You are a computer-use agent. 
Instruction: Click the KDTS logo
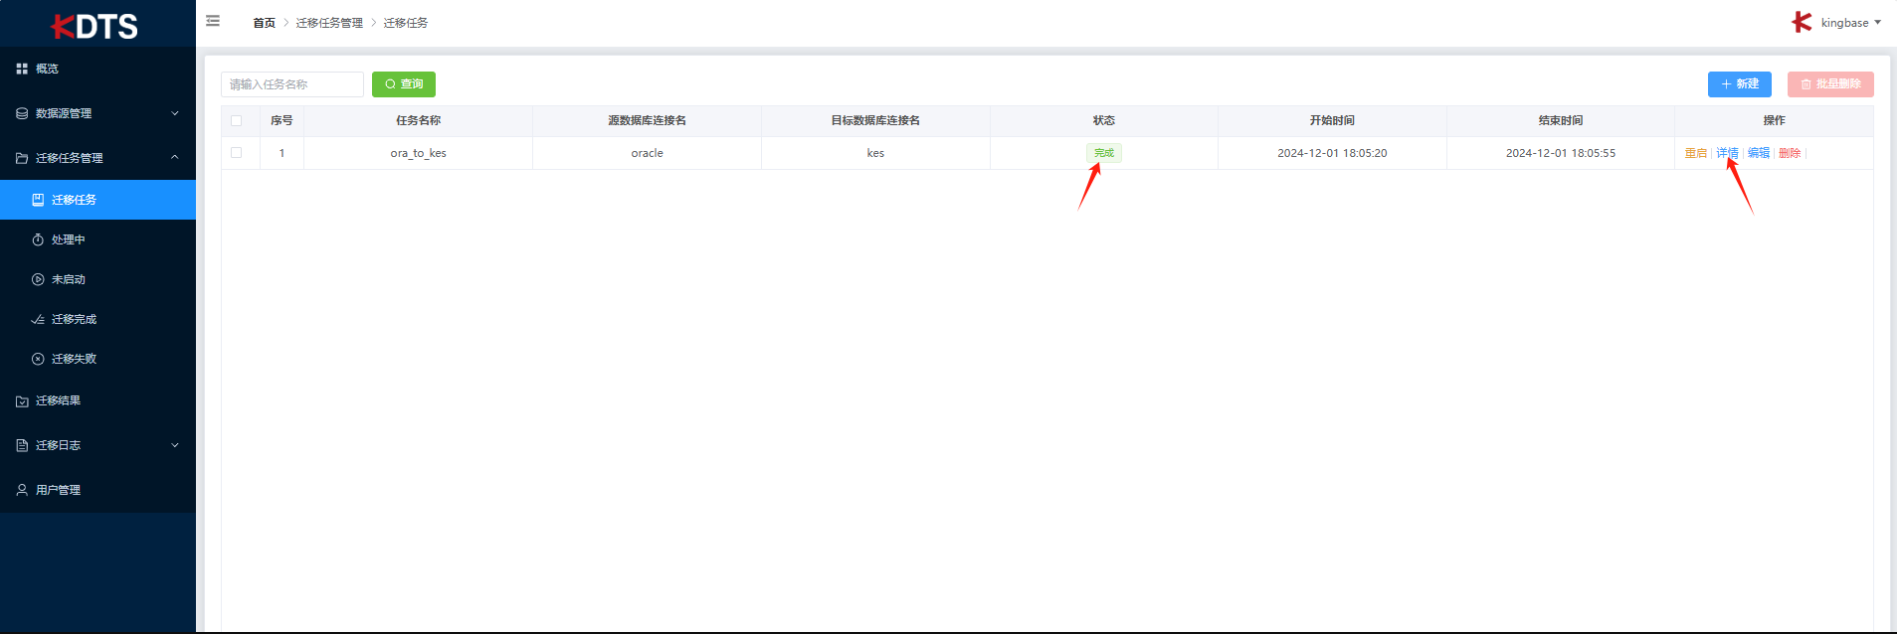click(x=96, y=26)
